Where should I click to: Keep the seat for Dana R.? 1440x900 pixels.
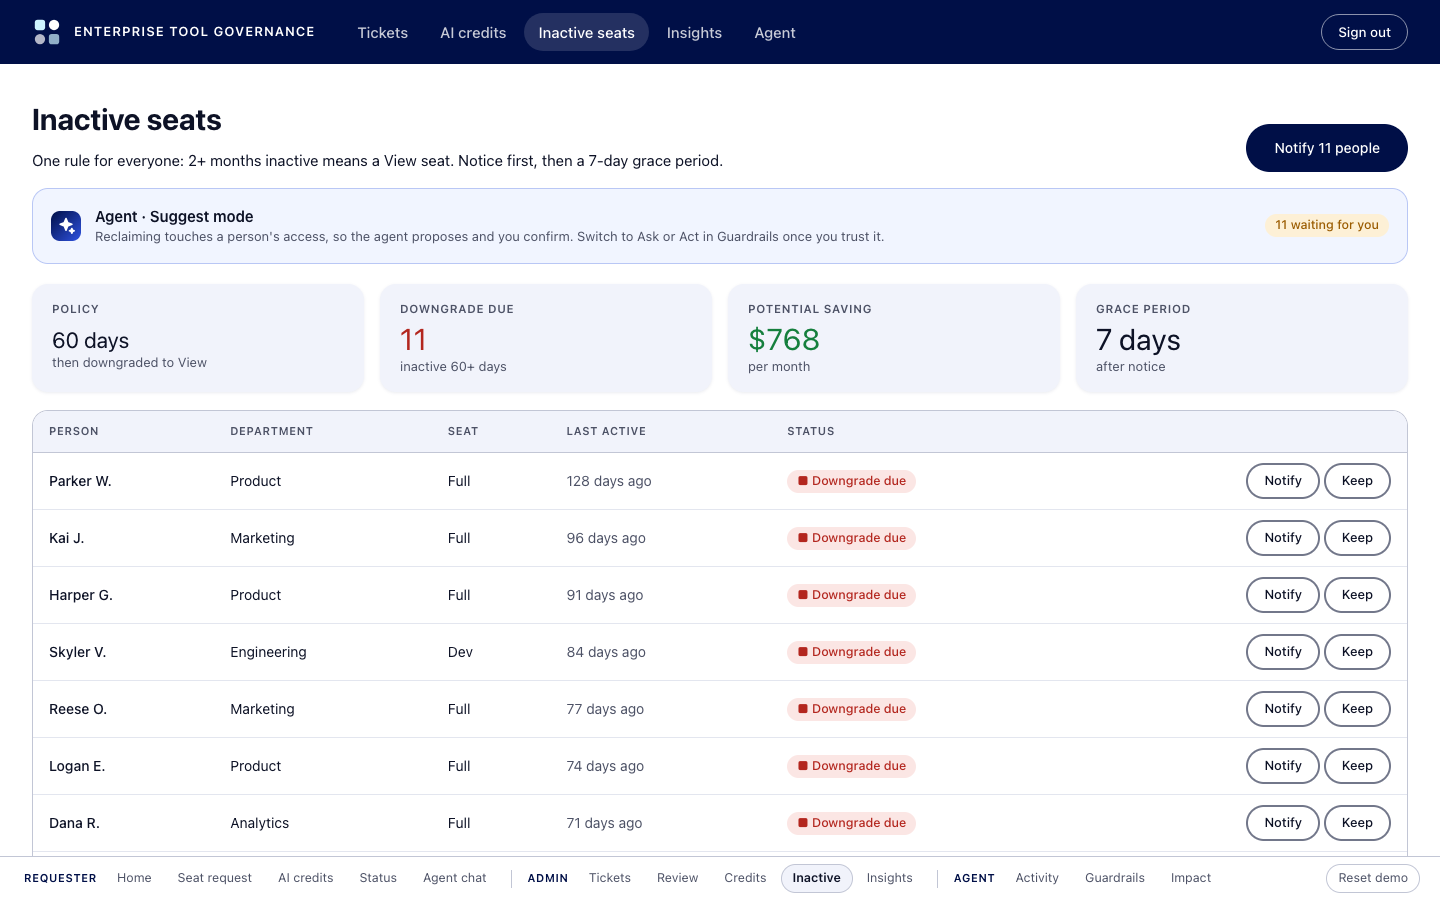point(1357,823)
